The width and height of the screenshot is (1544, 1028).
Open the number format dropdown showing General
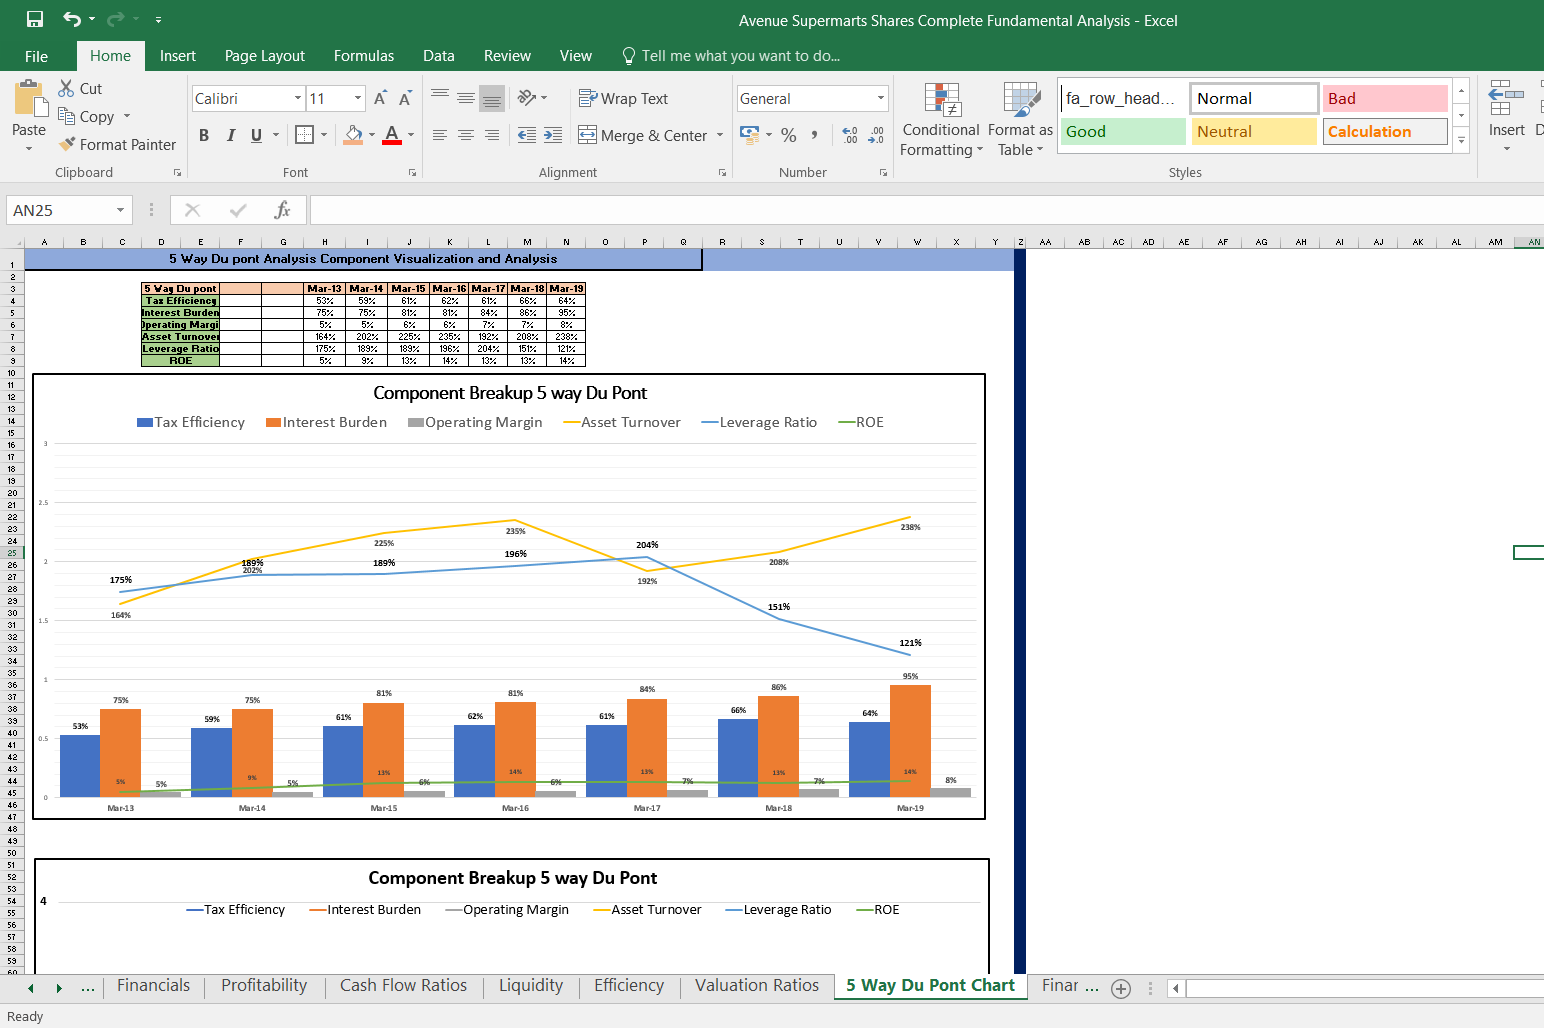[881, 98]
